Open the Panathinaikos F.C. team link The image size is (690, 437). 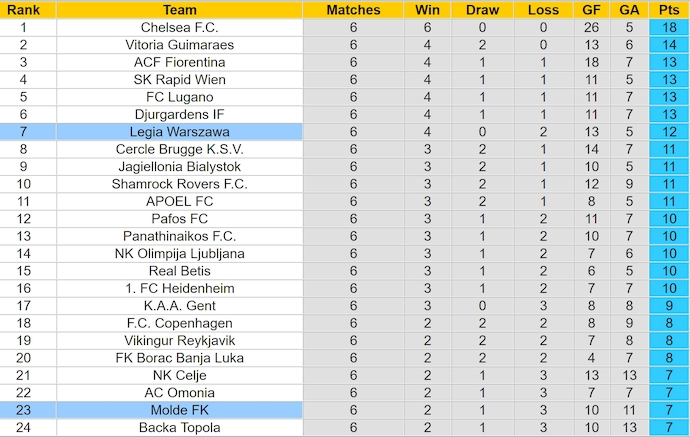(179, 236)
